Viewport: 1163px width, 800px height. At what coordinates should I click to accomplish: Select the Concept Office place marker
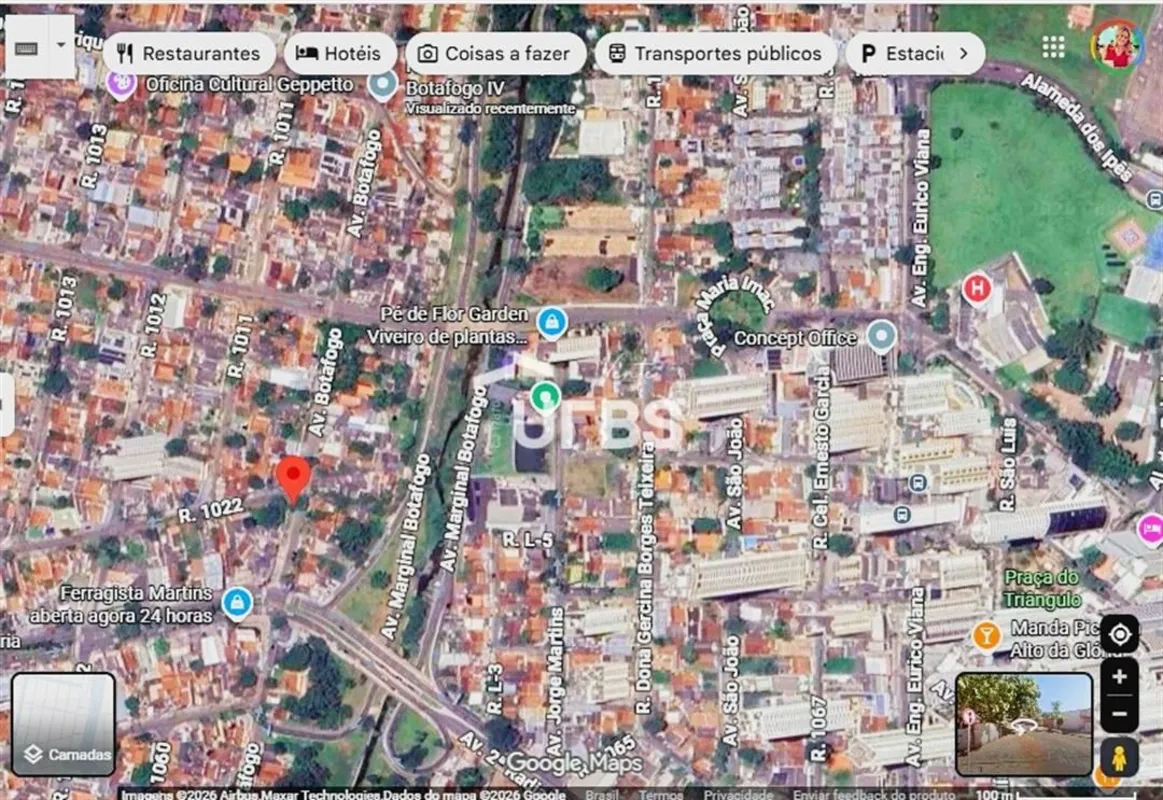(x=881, y=336)
